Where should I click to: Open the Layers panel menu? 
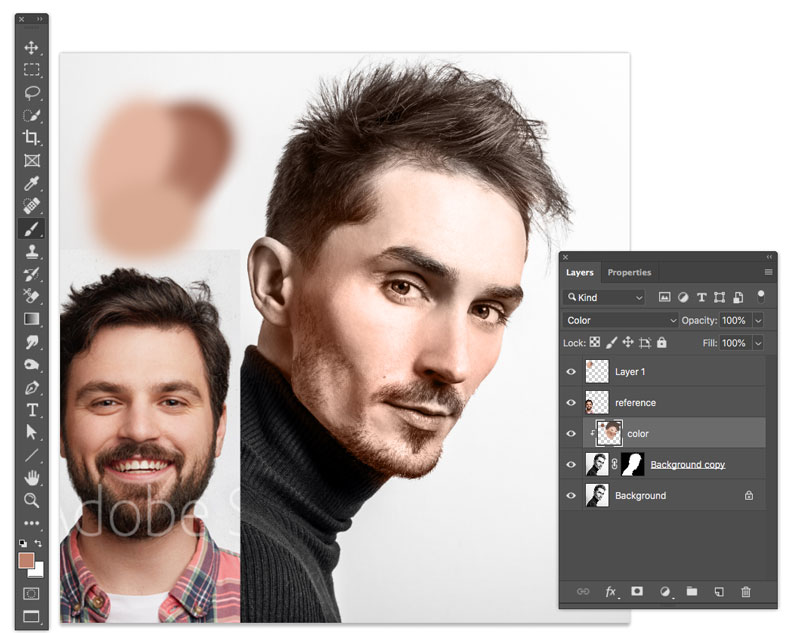coord(768,271)
